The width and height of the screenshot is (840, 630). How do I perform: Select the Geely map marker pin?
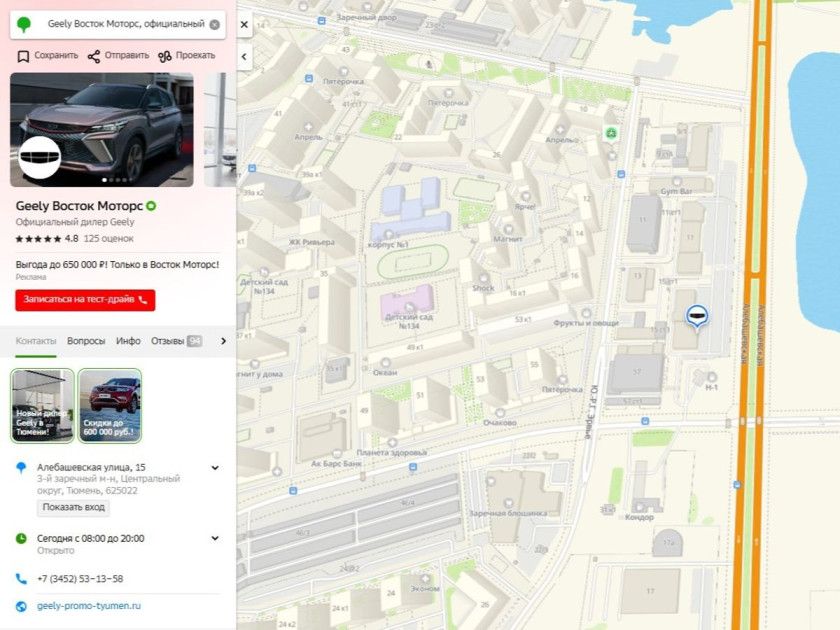(x=697, y=316)
